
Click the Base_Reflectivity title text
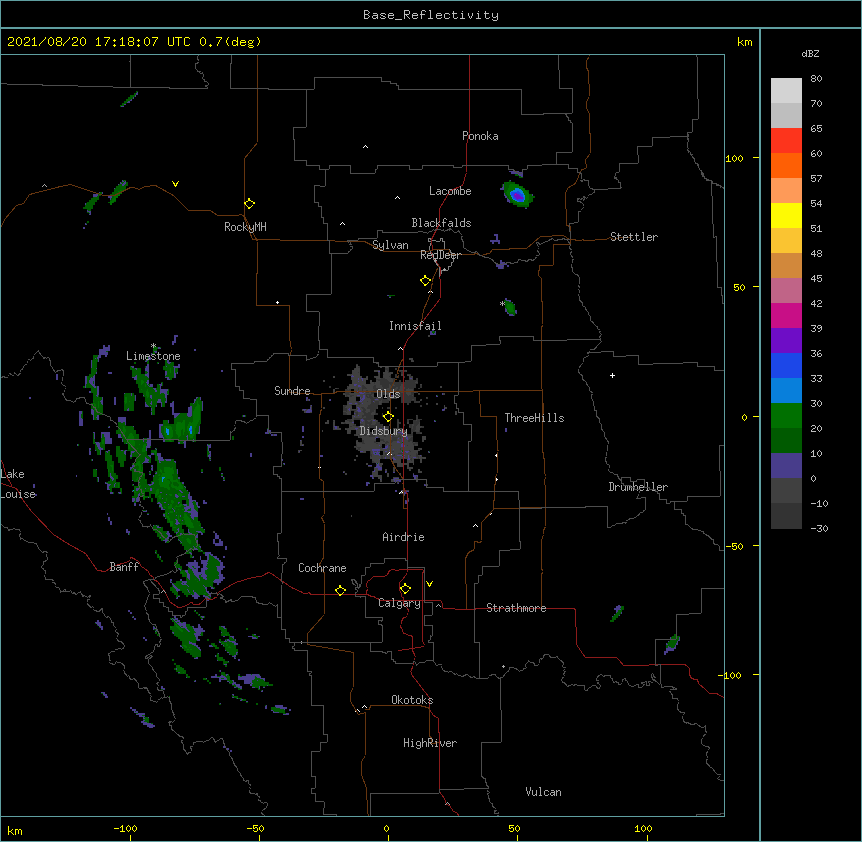pyautogui.click(x=431, y=15)
